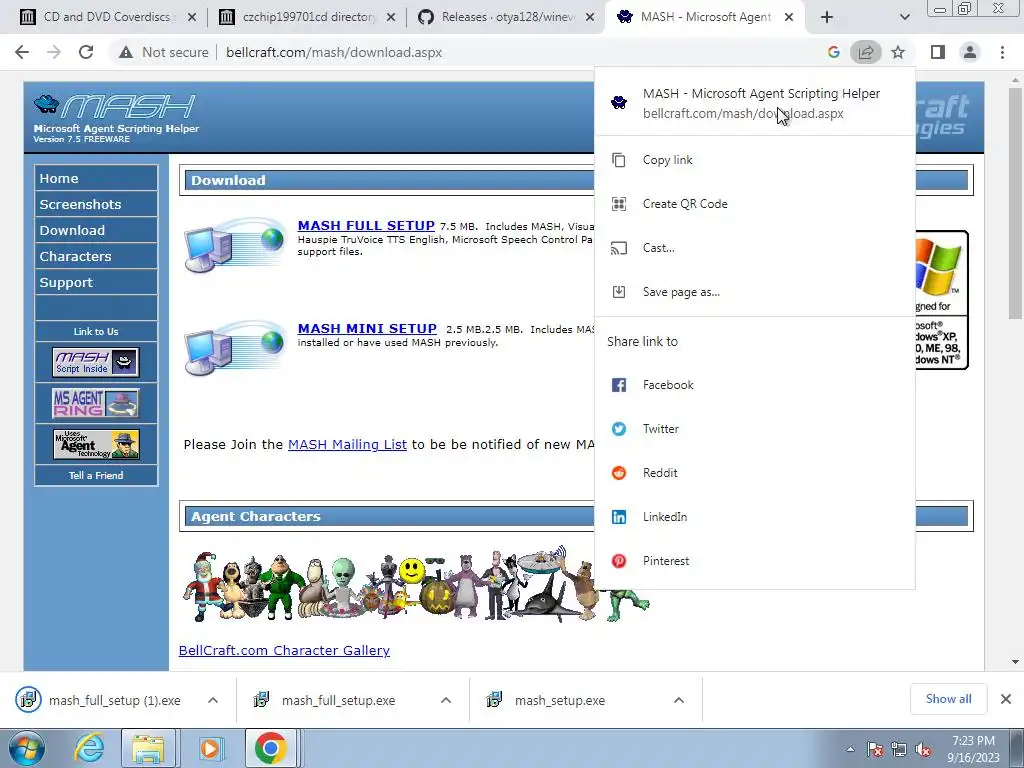The image size is (1024, 768).
Task: Click the agent characters group image
Action: point(415,585)
